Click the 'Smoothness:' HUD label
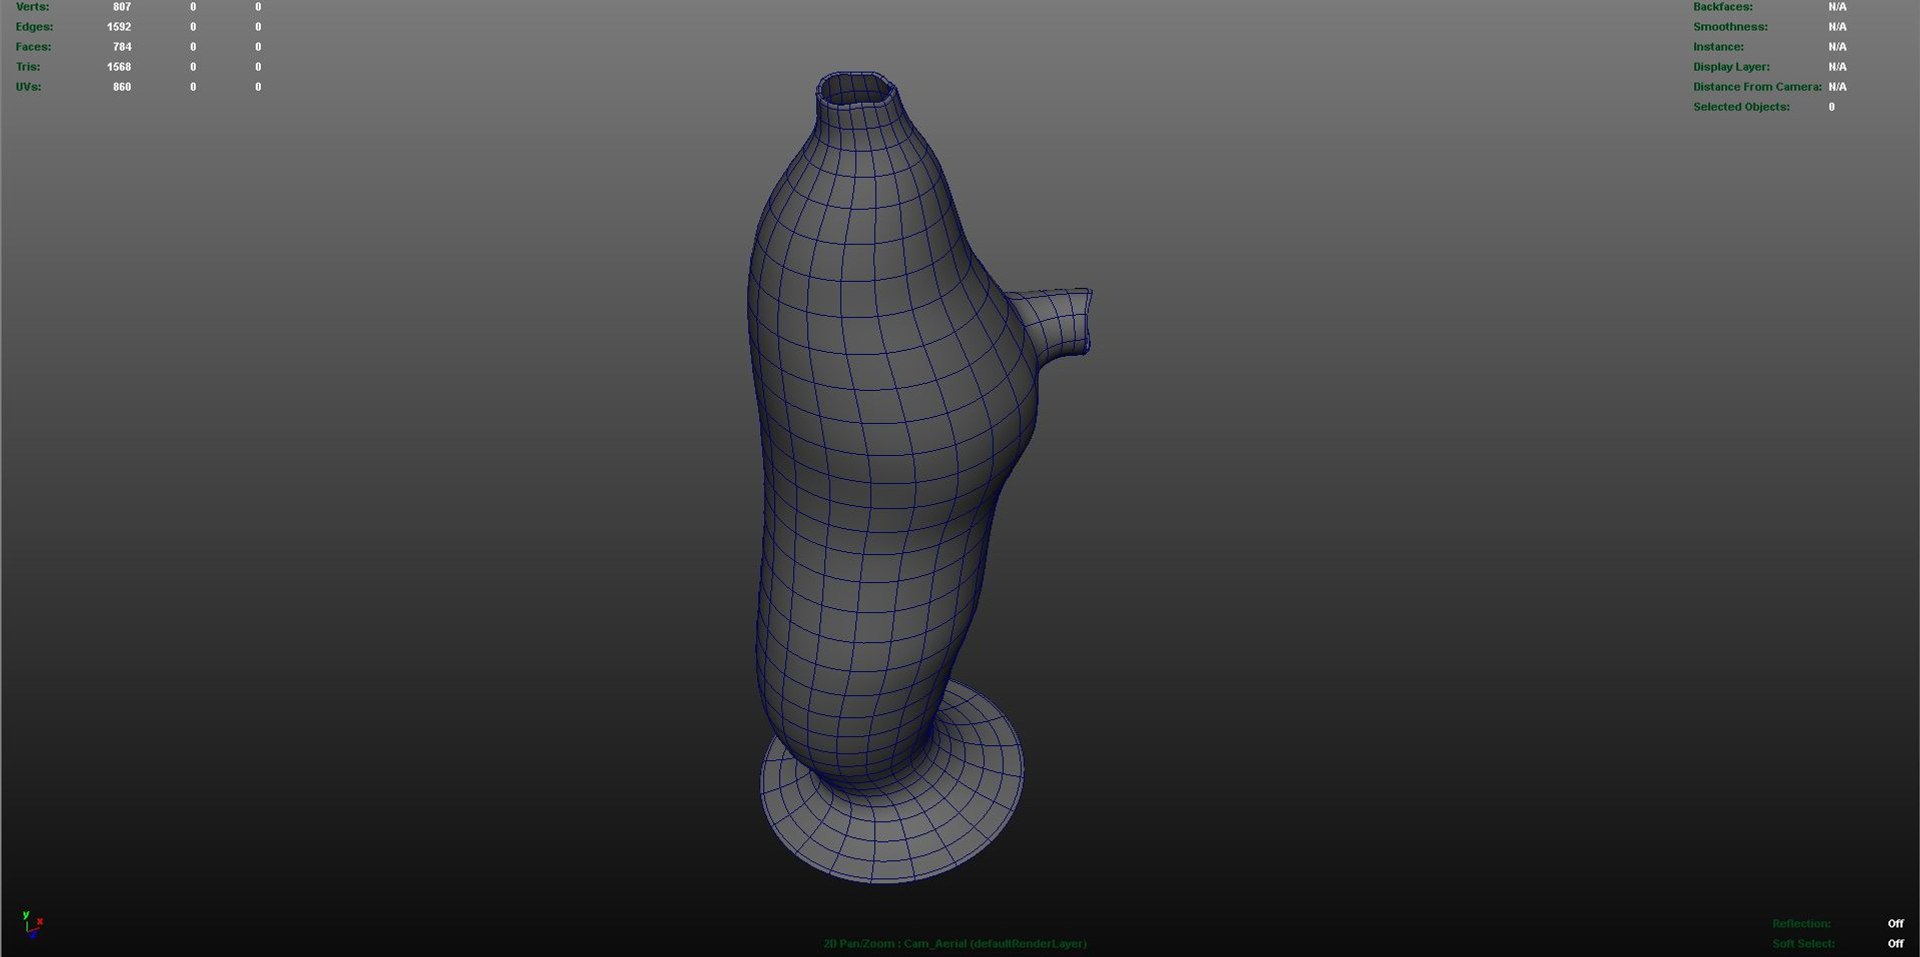The height and width of the screenshot is (957, 1920). [1730, 27]
